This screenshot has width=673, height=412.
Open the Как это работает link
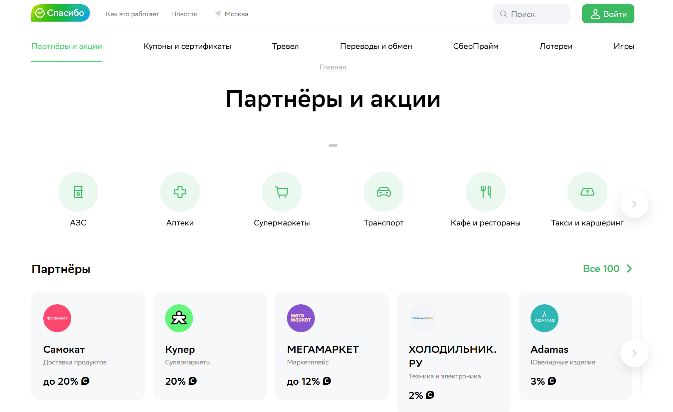pos(132,14)
